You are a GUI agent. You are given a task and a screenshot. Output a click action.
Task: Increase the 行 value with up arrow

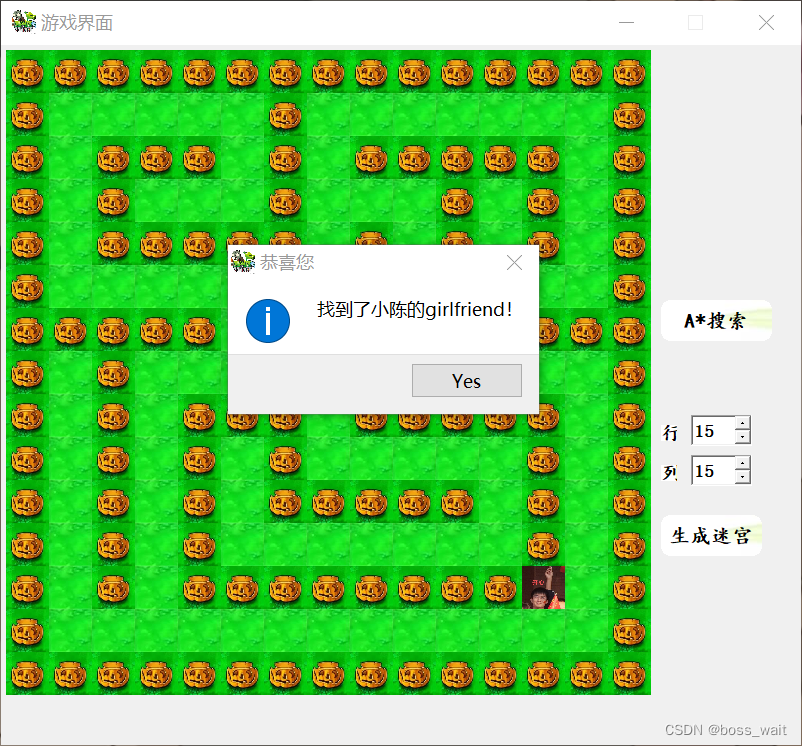(x=743, y=423)
